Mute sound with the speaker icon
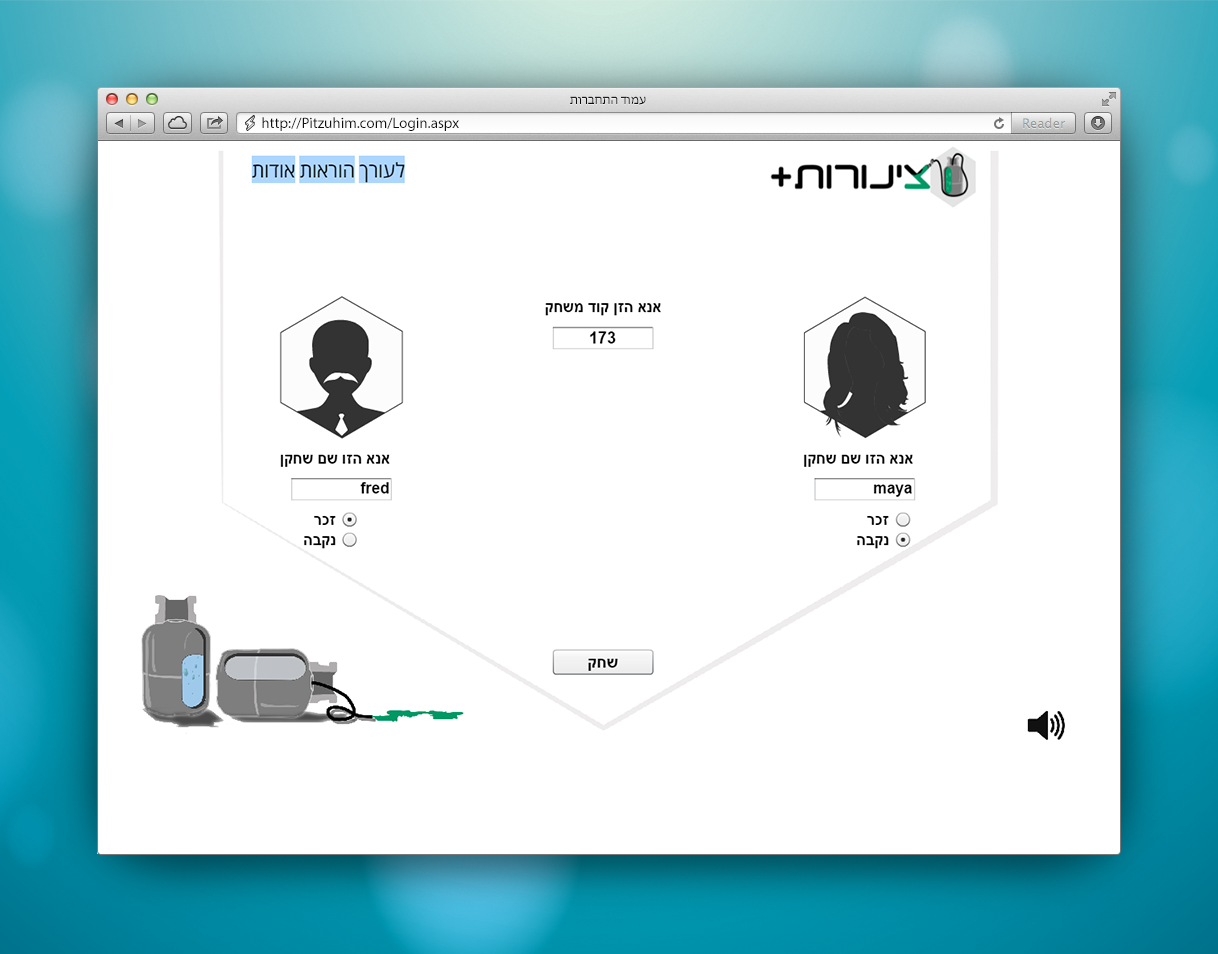This screenshot has width=1218, height=954. click(x=1045, y=726)
